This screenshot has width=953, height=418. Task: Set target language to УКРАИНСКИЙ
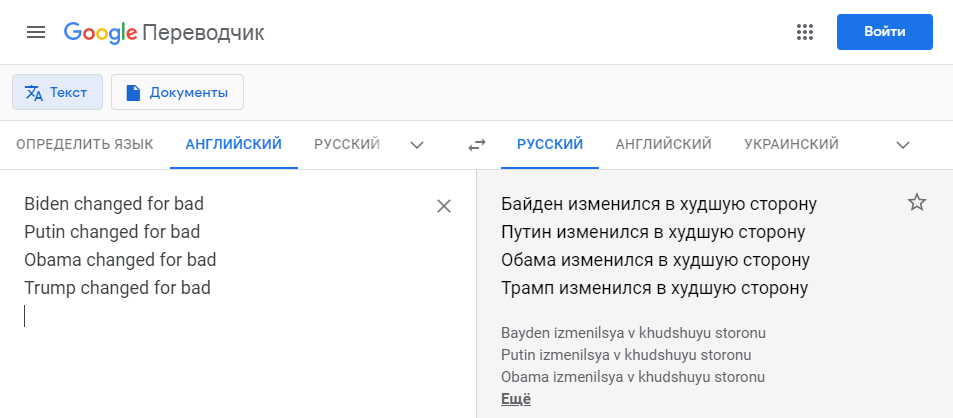click(791, 144)
